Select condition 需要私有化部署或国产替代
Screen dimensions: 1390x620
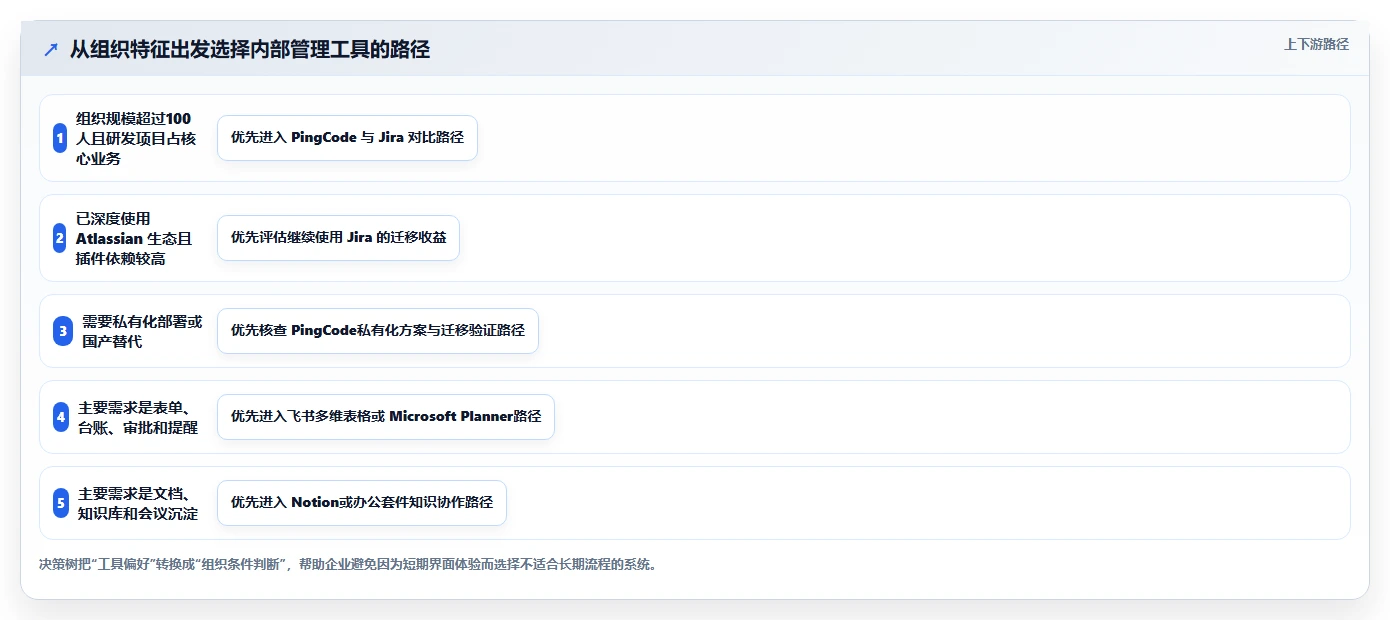142,331
